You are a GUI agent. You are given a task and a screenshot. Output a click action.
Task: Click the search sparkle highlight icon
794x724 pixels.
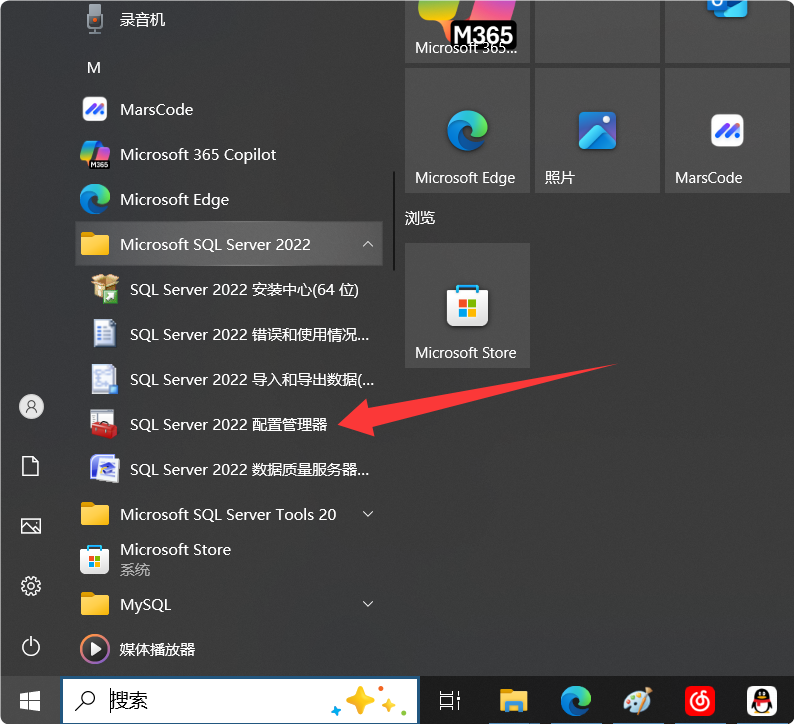pyautogui.click(x=369, y=701)
